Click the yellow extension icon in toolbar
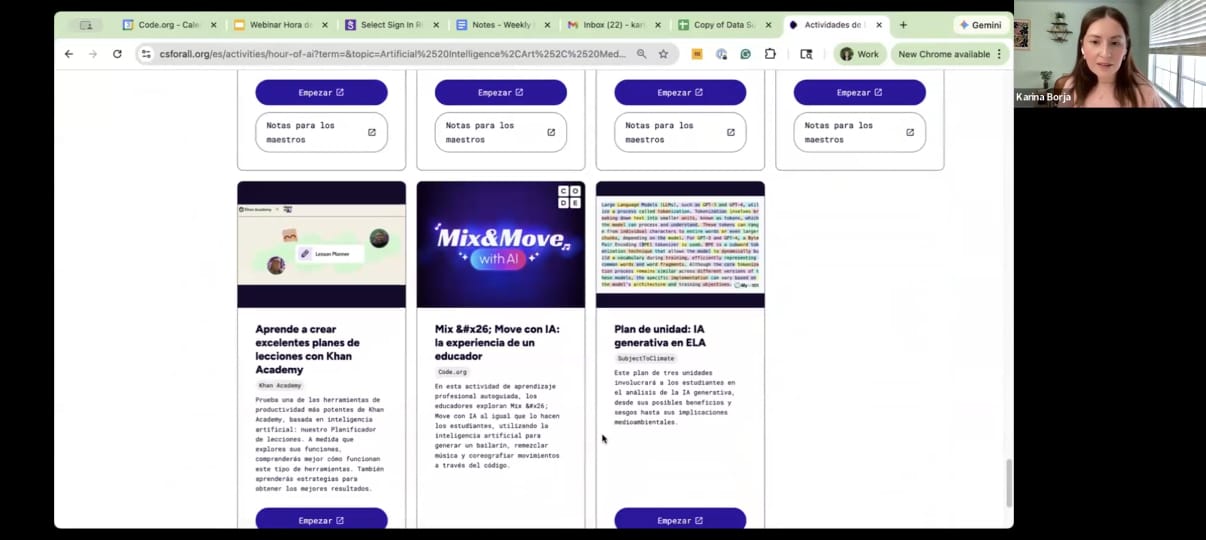This screenshot has height=540, width=1206. pyautogui.click(x=697, y=54)
